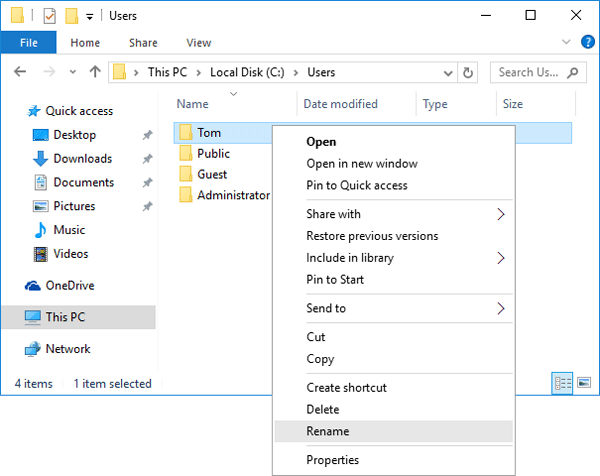Switch to large icons view in status bar

[584, 383]
